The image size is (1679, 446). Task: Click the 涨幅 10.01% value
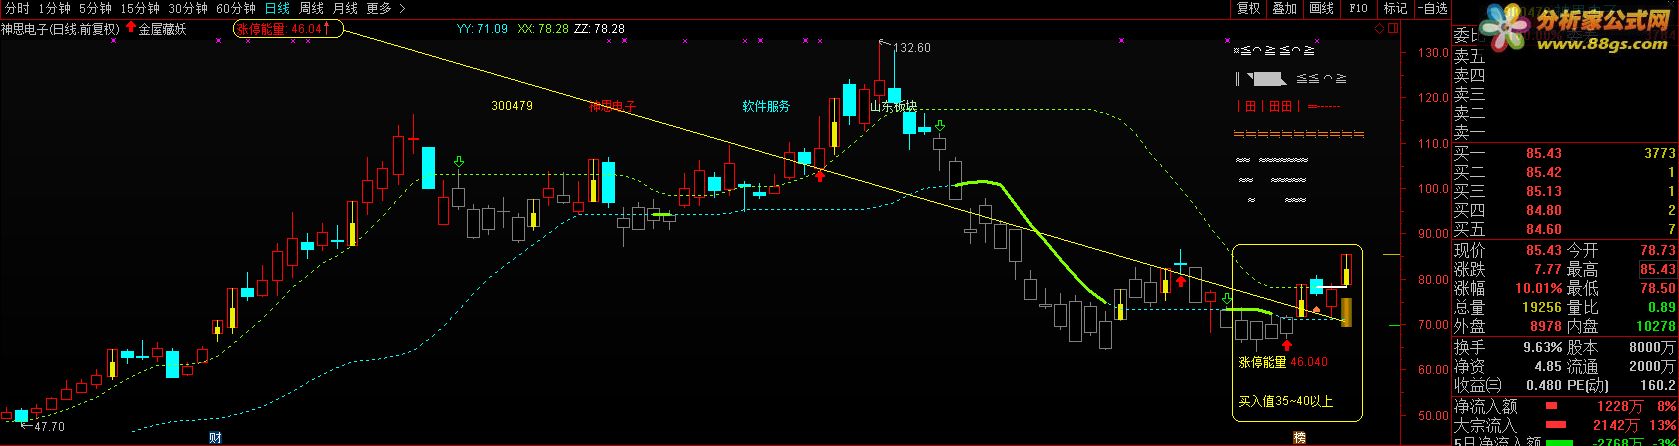1540,288
